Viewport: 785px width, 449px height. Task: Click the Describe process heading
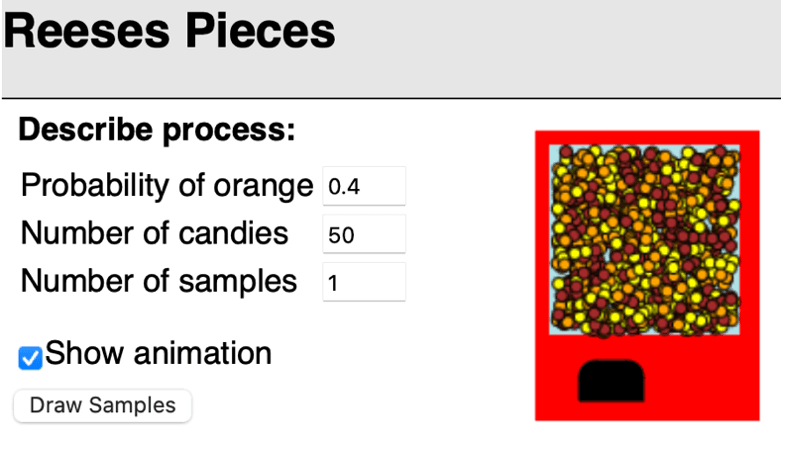point(158,130)
